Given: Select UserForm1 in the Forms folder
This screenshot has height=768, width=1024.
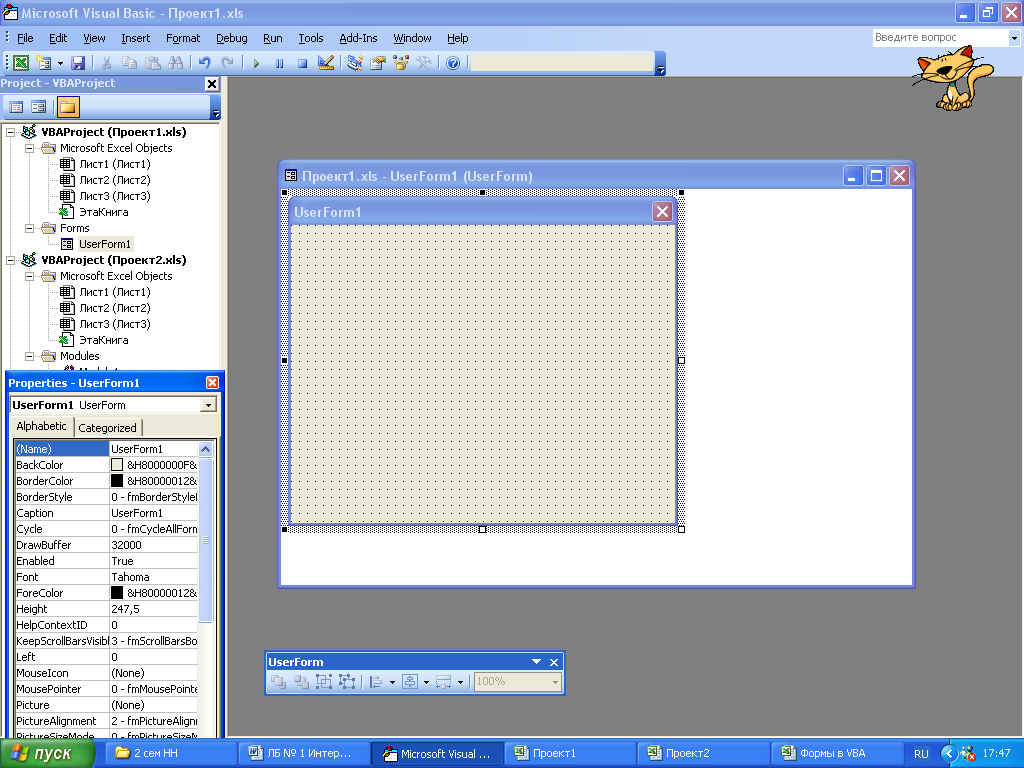Looking at the screenshot, I should [x=104, y=244].
